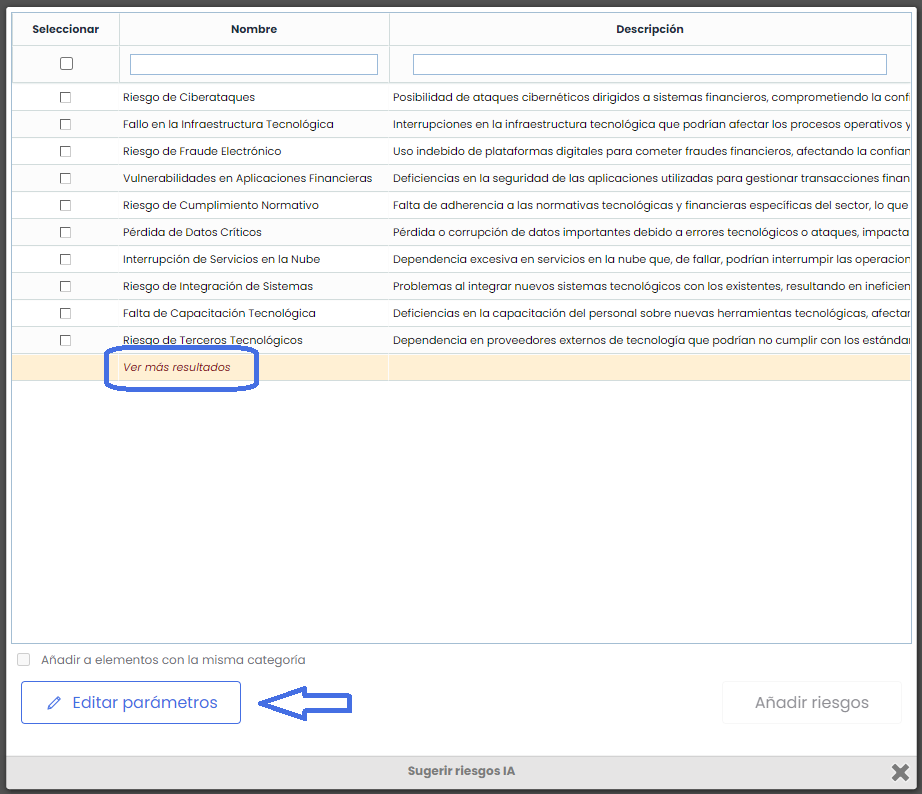The height and width of the screenshot is (794, 922).
Task: Tick Riesgo de Integración de Sistemas checkbox
Action: click(66, 286)
